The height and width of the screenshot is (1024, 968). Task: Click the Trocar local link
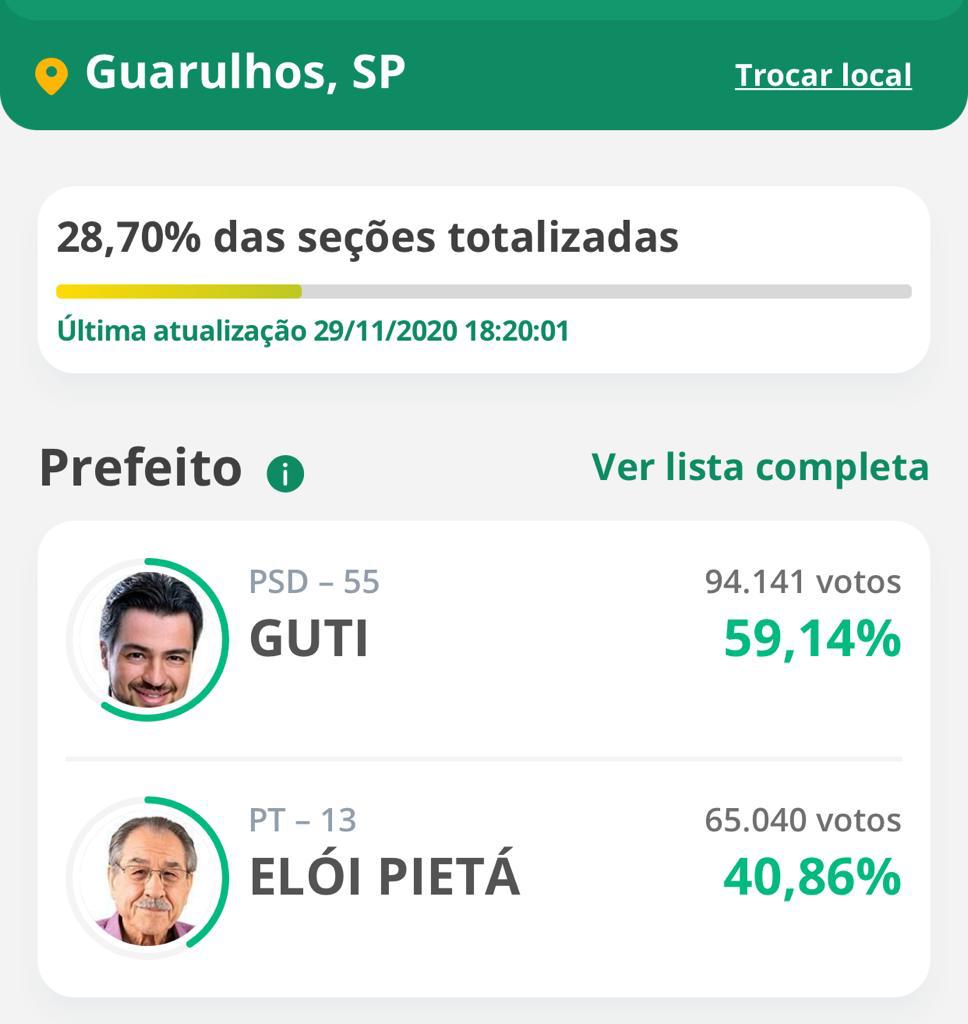click(823, 76)
